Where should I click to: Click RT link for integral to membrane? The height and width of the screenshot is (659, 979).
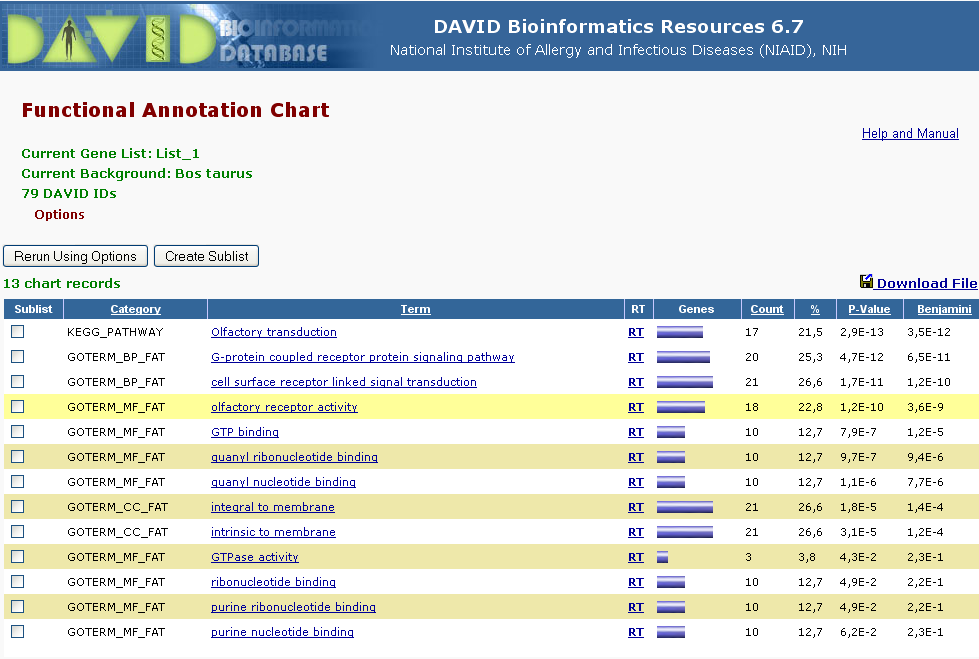click(x=636, y=507)
